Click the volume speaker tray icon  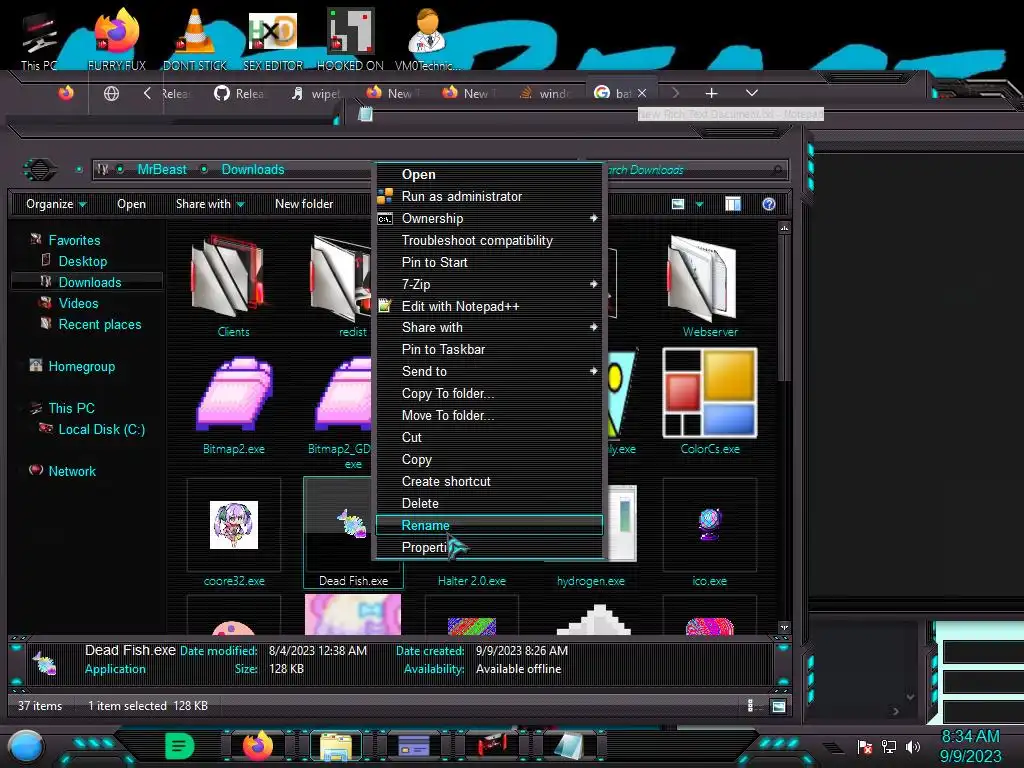(x=913, y=746)
